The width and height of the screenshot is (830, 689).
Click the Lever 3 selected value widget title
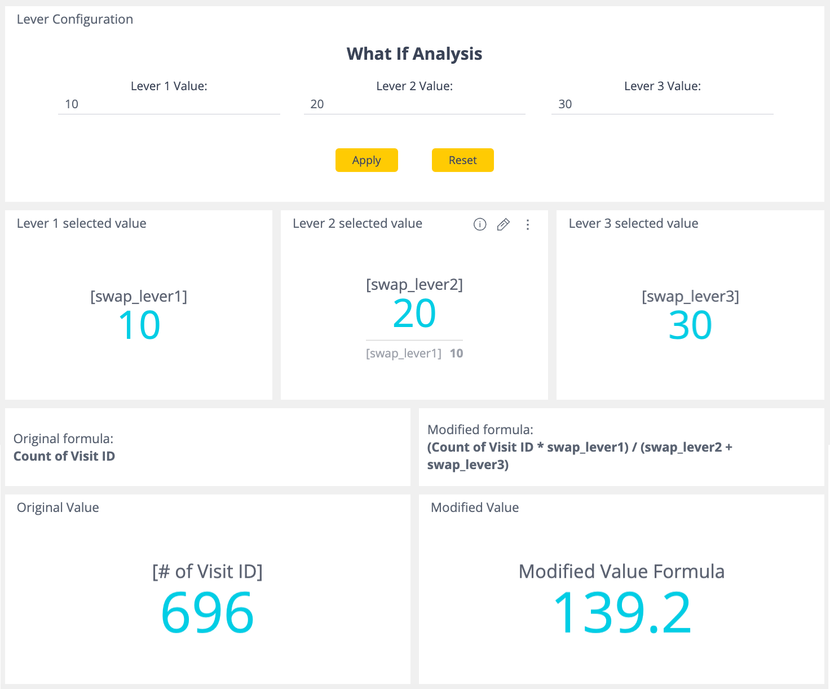(x=633, y=223)
